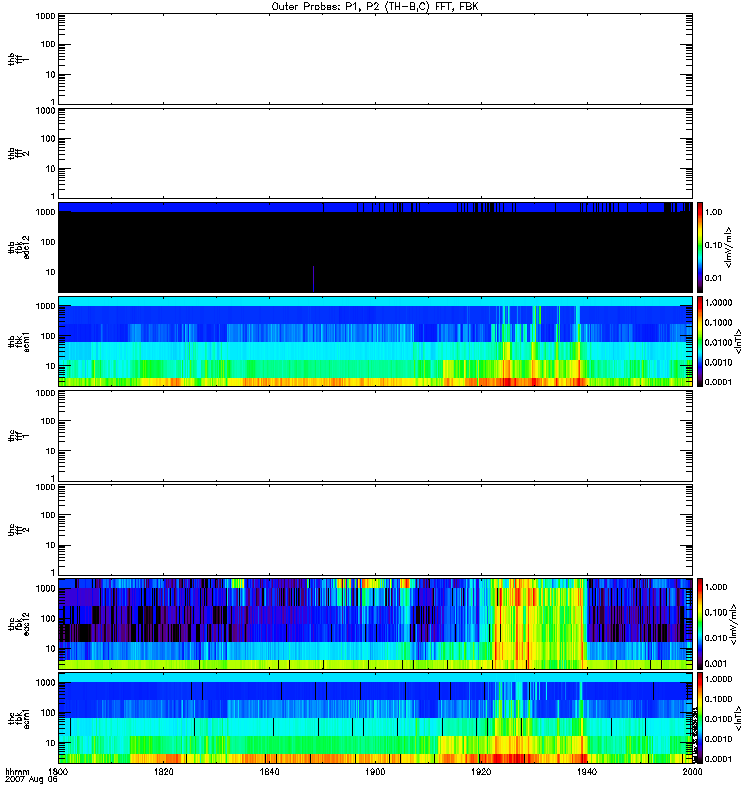Click the thc fbk scm1 color bar
Viewport: 750px width, 800px height.
tap(700, 718)
